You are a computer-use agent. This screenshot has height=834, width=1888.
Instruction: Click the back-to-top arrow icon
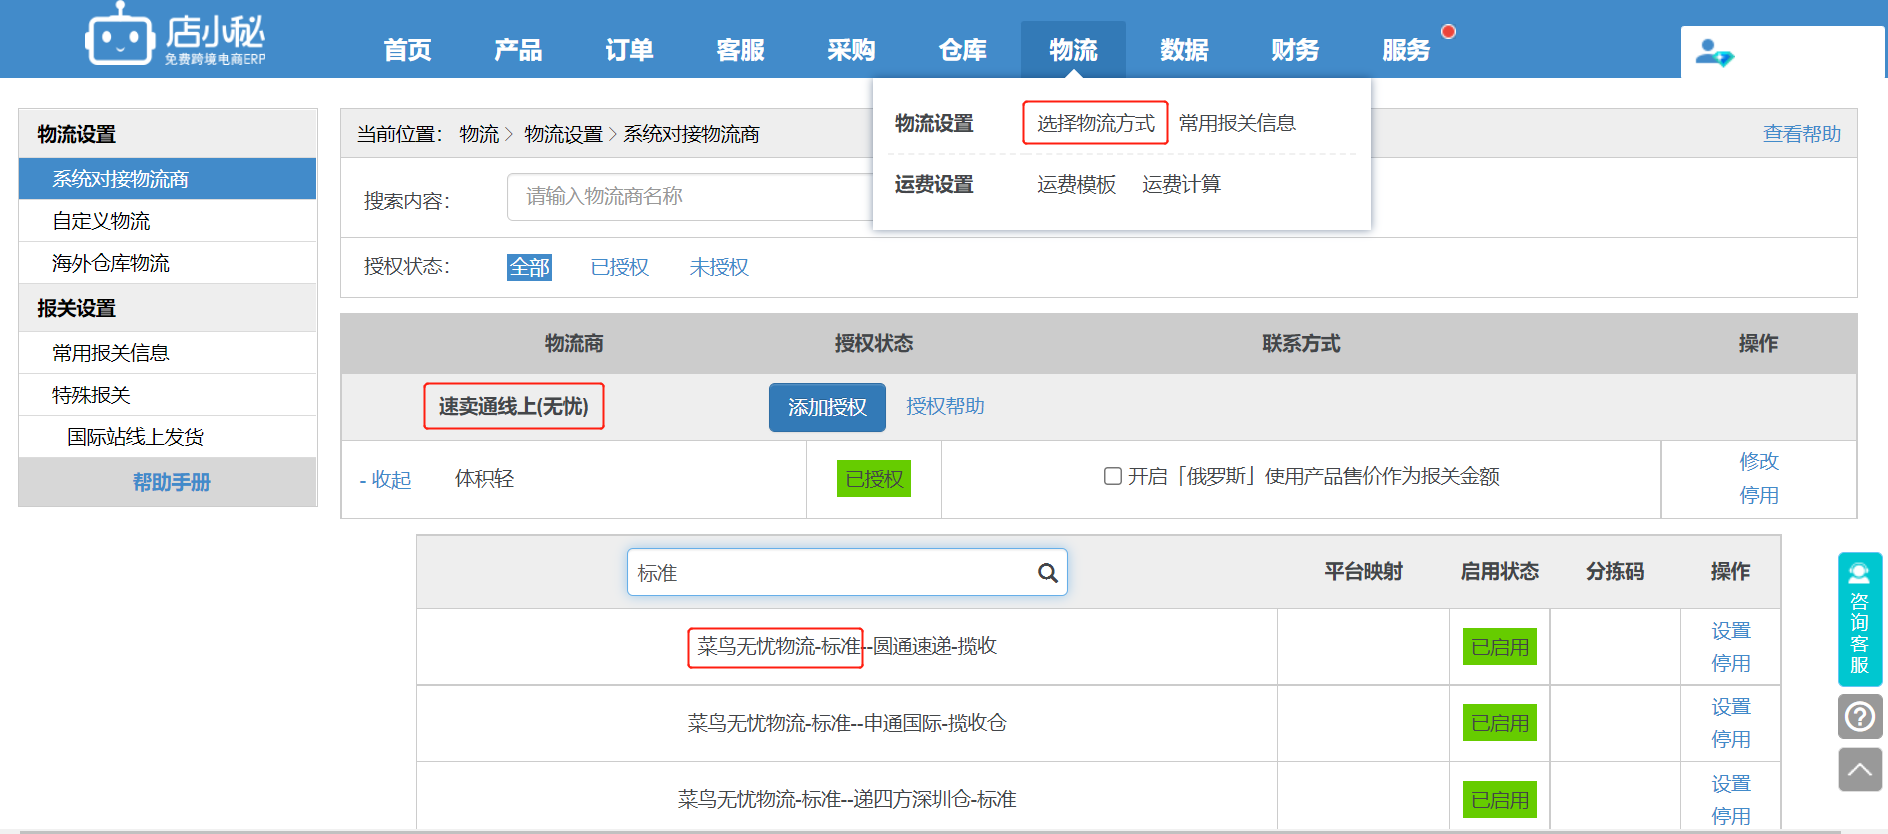click(x=1859, y=770)
